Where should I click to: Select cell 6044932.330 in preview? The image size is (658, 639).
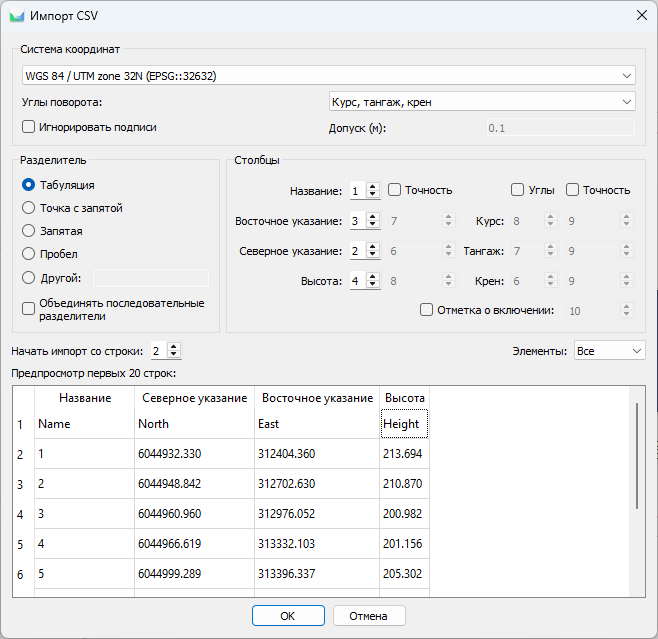click(x=194, y=454)
